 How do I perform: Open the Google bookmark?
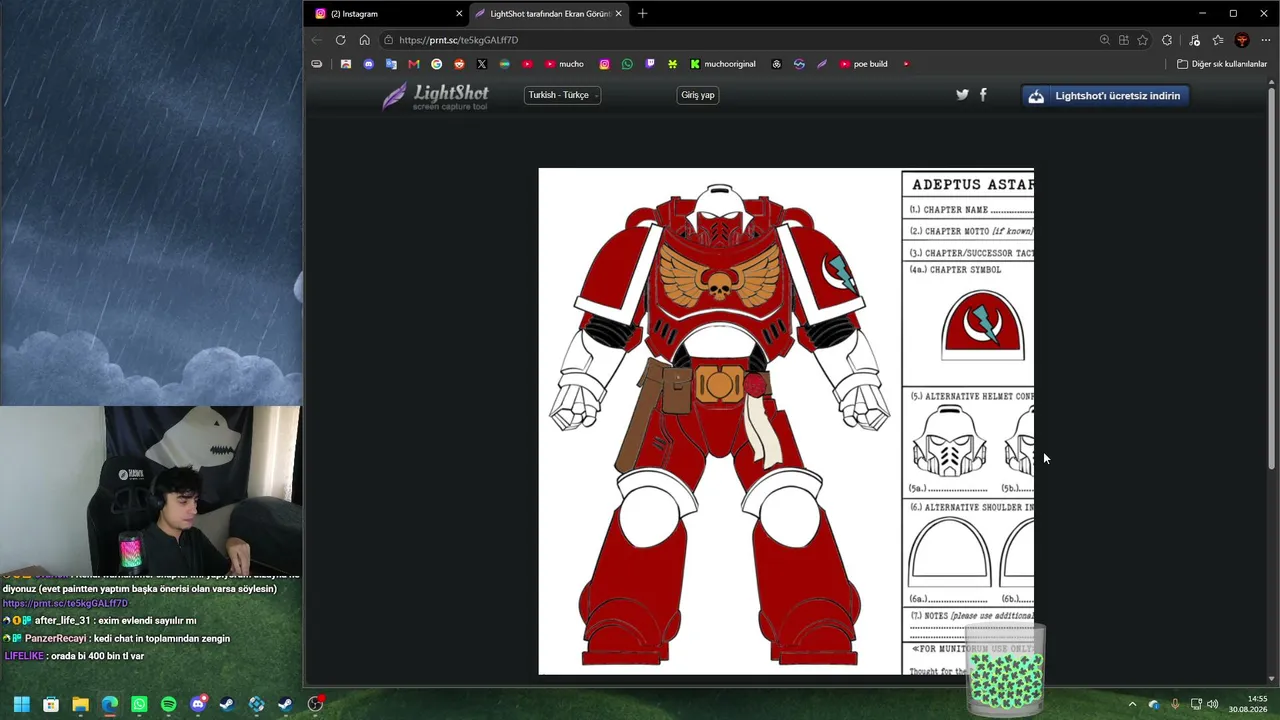[437, 64]
